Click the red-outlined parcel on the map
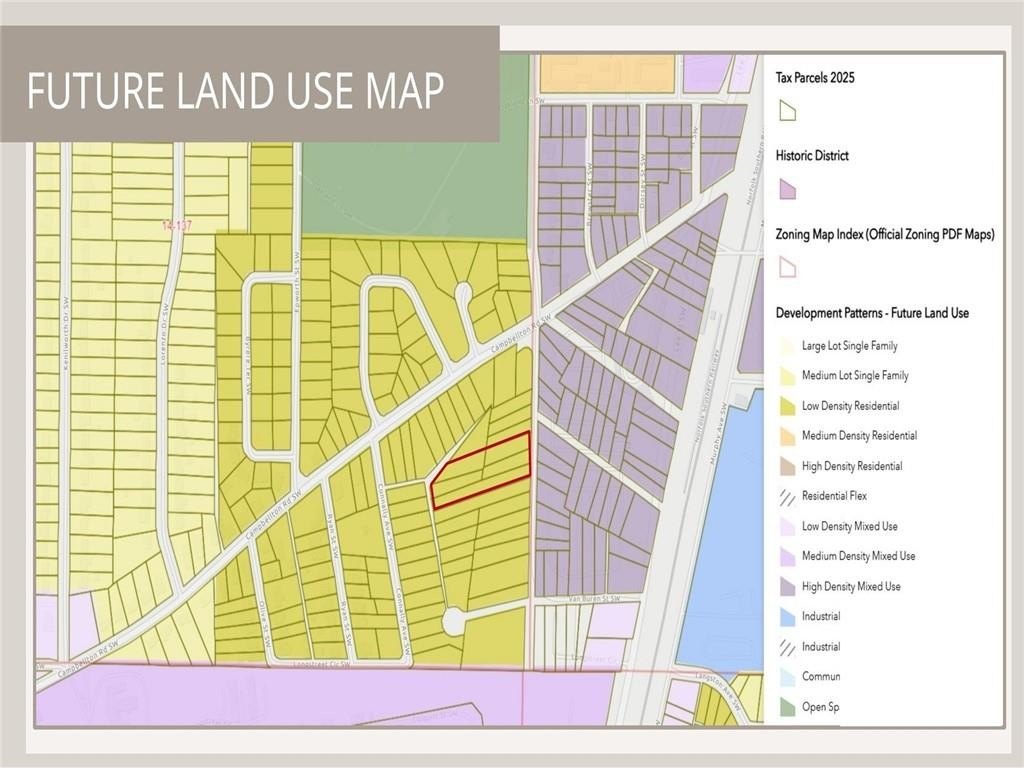This screenshot has height=768, width=1024. 481,470
